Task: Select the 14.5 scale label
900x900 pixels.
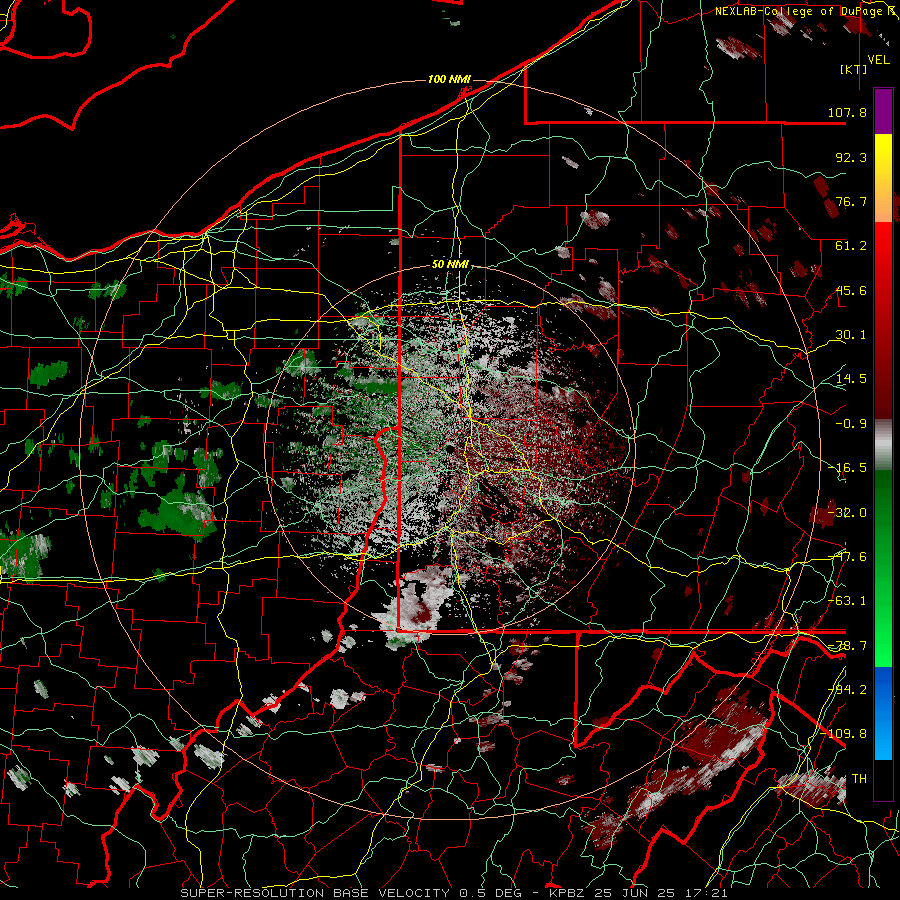Action: pos(851,379)
